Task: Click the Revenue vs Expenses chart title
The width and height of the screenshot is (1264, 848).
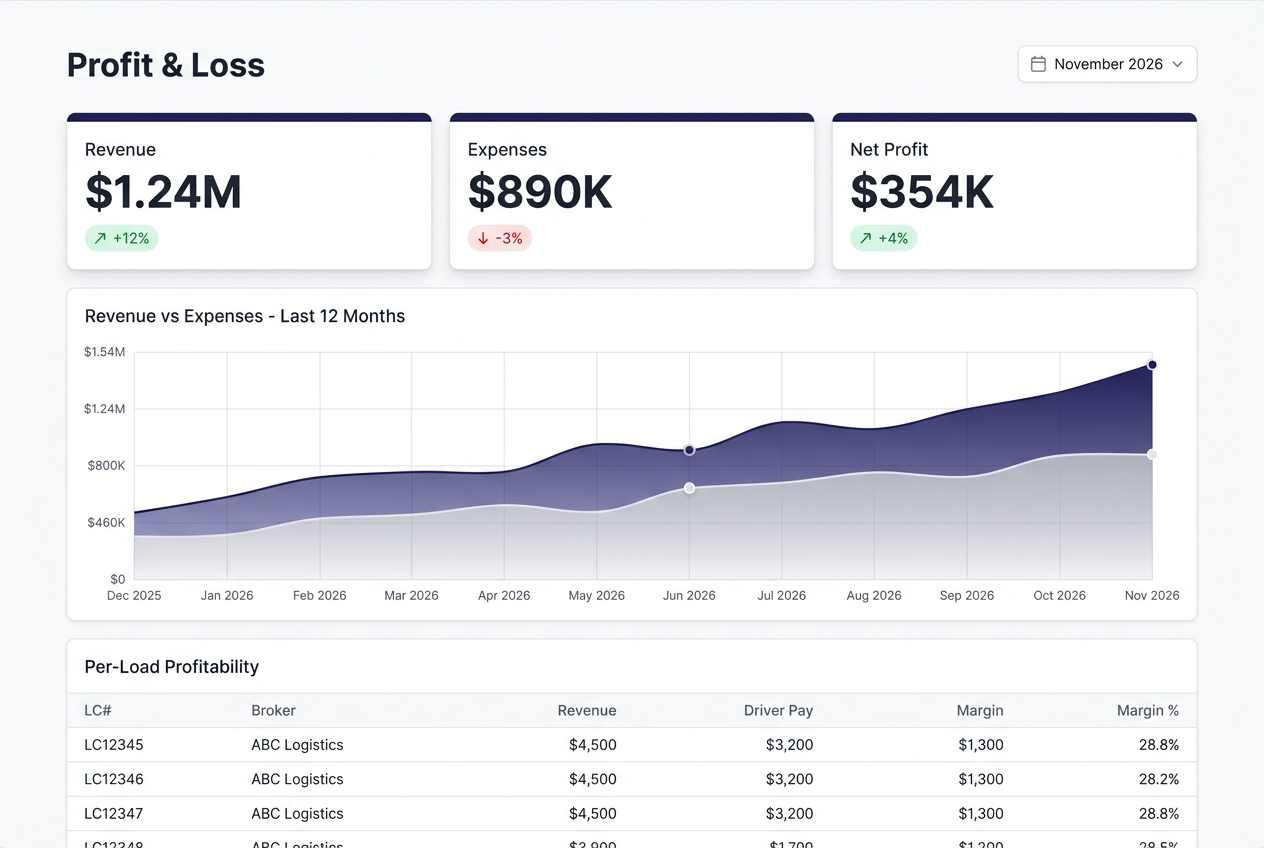Action: coord(245,316)
